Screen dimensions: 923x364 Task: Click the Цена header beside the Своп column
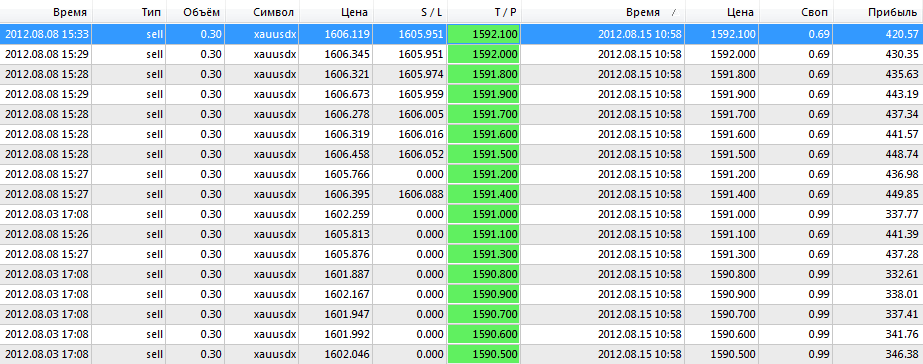coord(722,12)
